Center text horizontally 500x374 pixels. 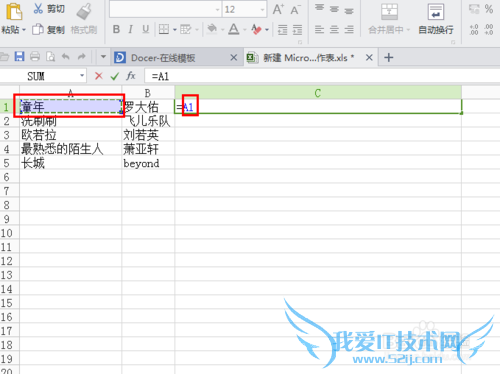[x=334, y=30]
